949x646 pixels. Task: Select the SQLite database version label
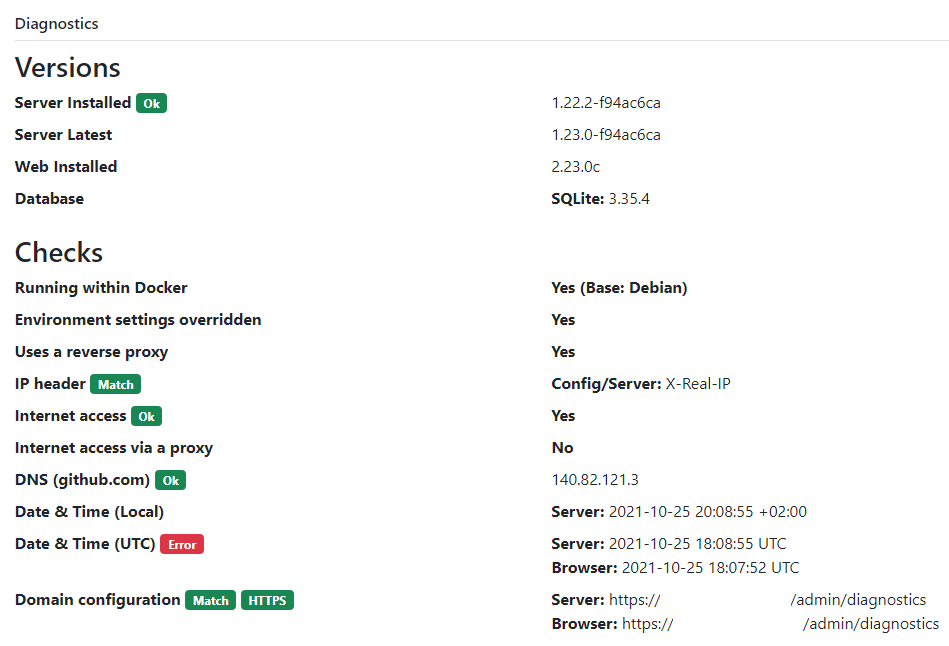pos(599,198)
